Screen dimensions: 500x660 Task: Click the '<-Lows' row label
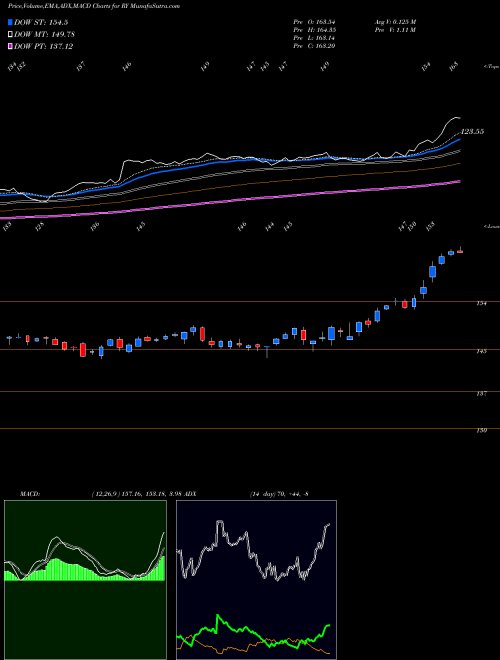(x=491, y=226)
